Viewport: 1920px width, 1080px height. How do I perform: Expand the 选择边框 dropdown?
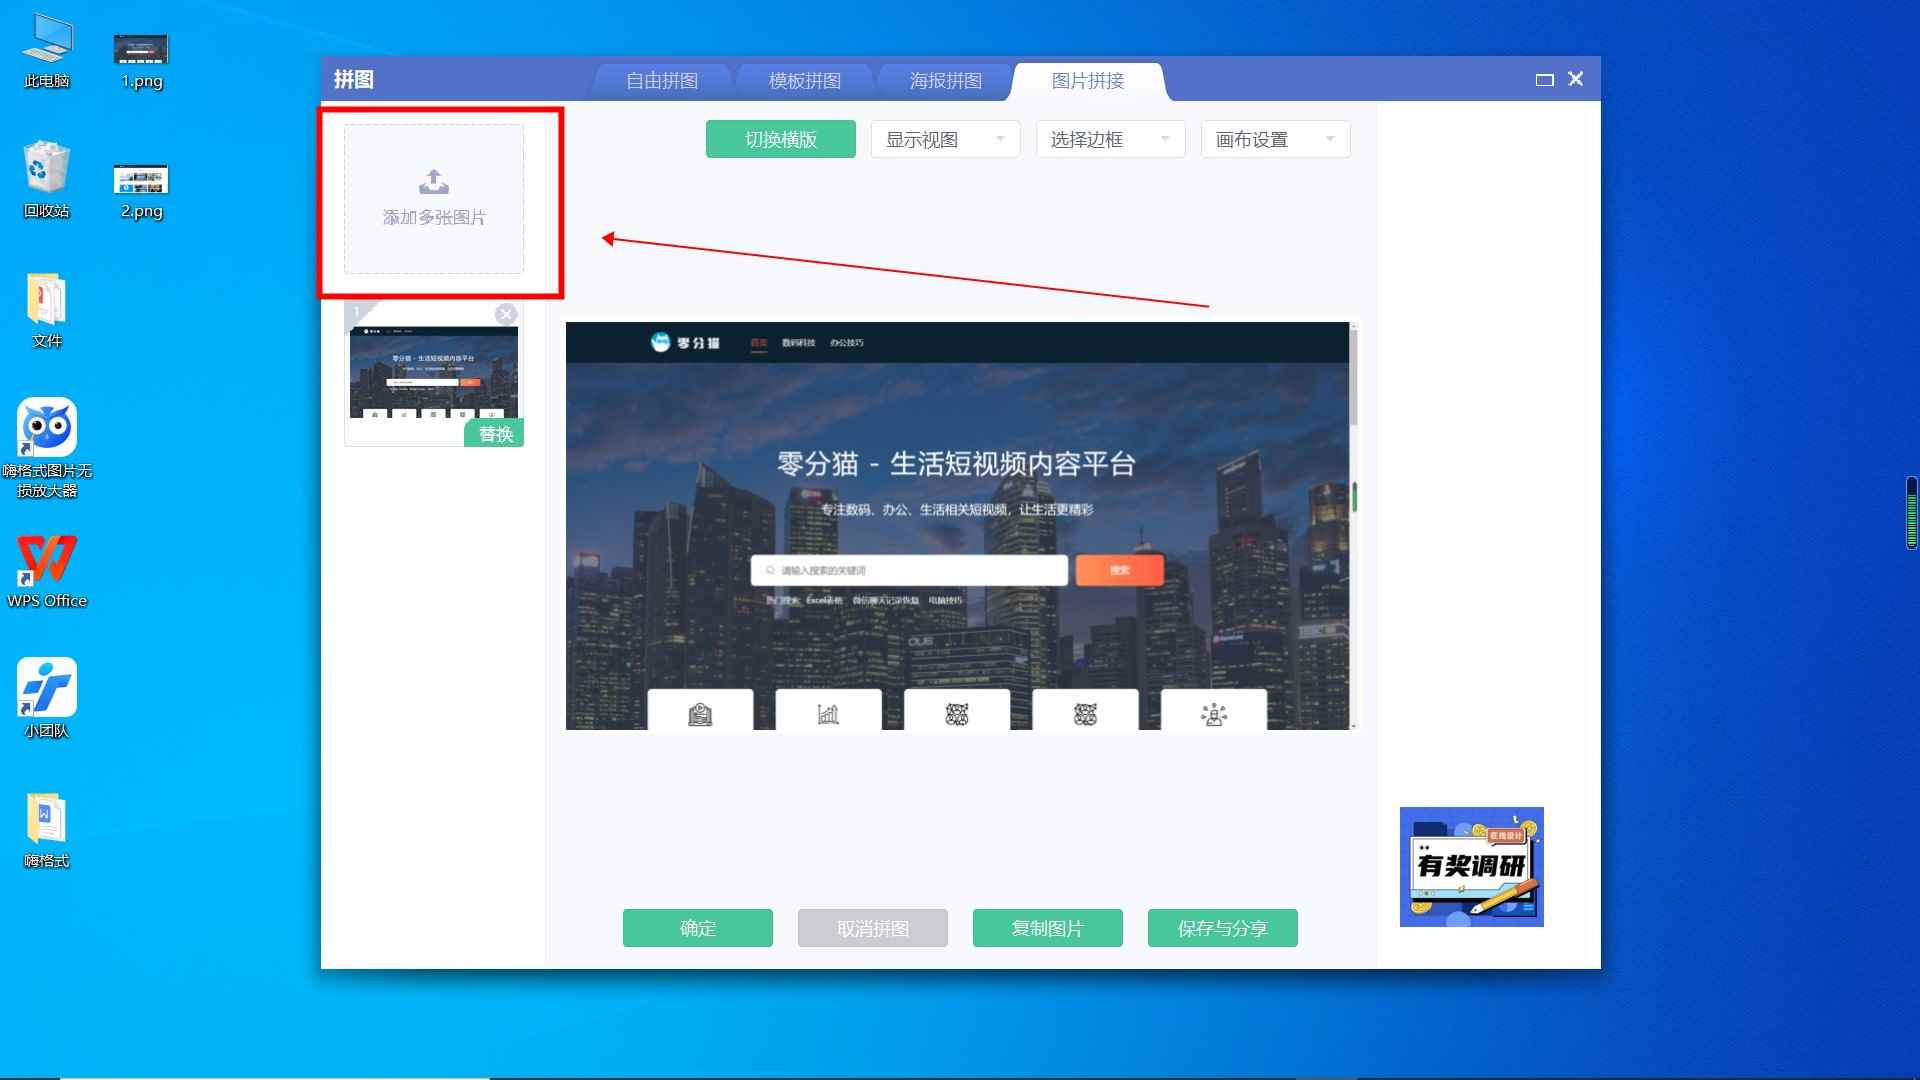tap(1108, 139)
